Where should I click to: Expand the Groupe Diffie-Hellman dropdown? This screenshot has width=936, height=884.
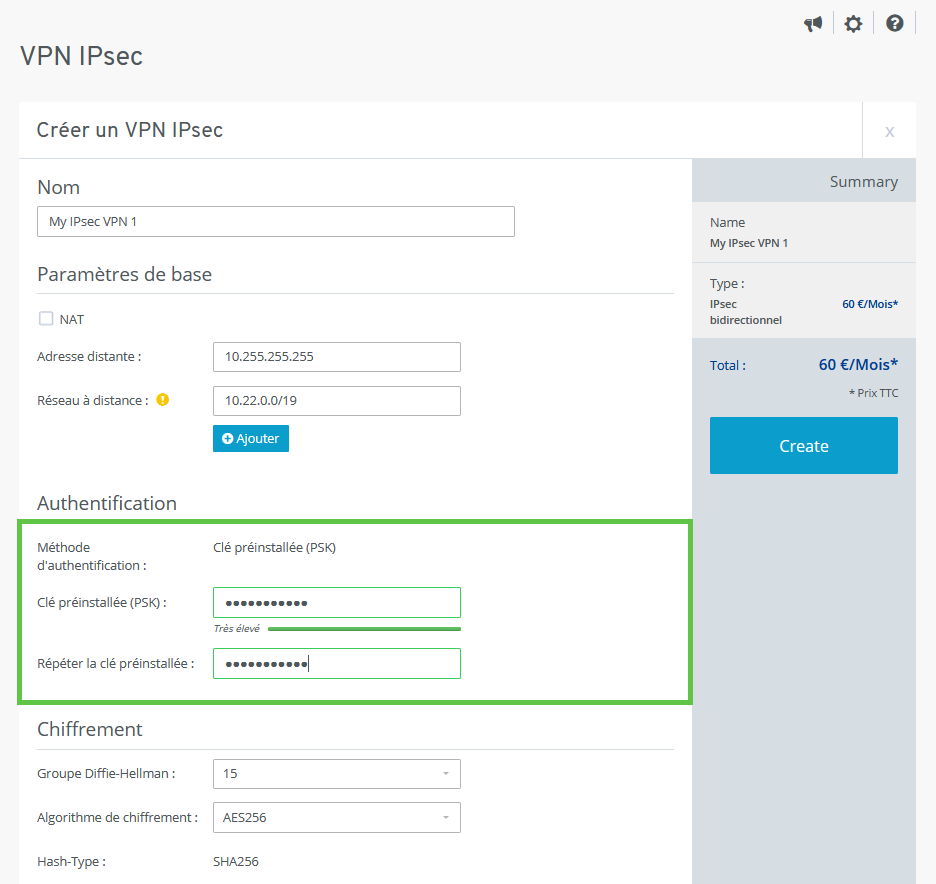click(336, 774)
